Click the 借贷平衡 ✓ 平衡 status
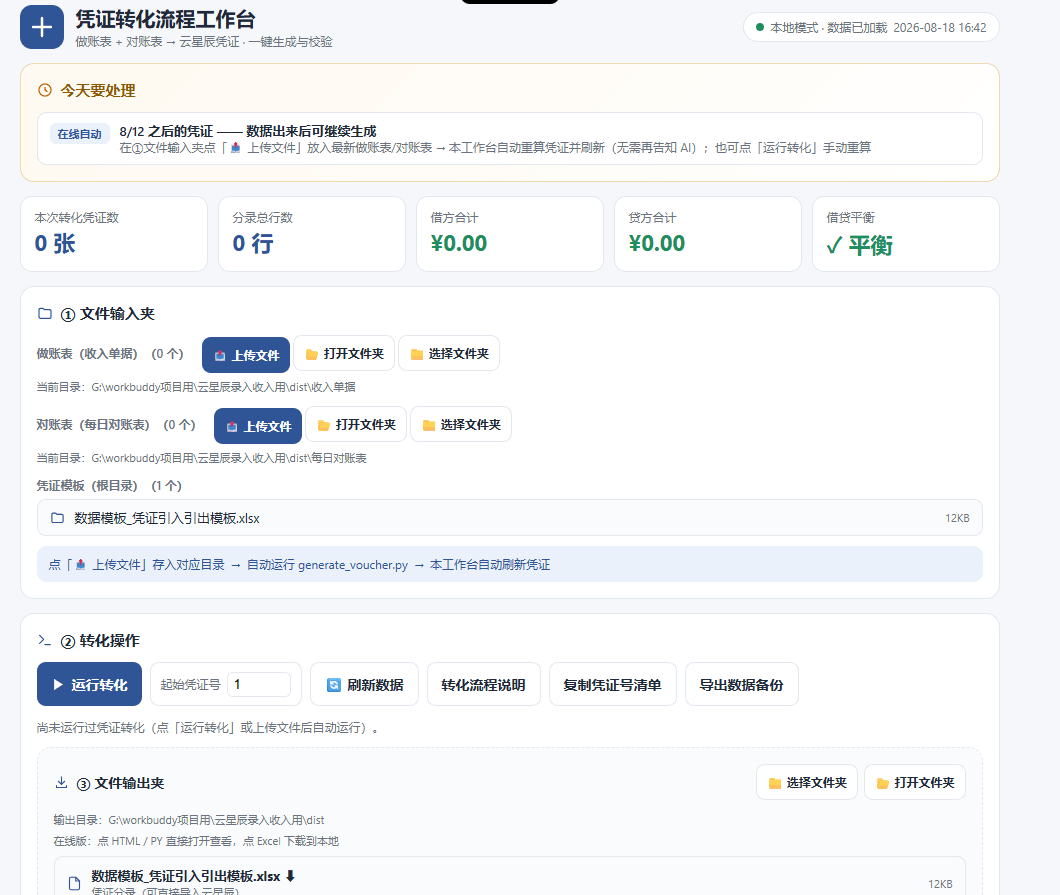 pos(860,245)
